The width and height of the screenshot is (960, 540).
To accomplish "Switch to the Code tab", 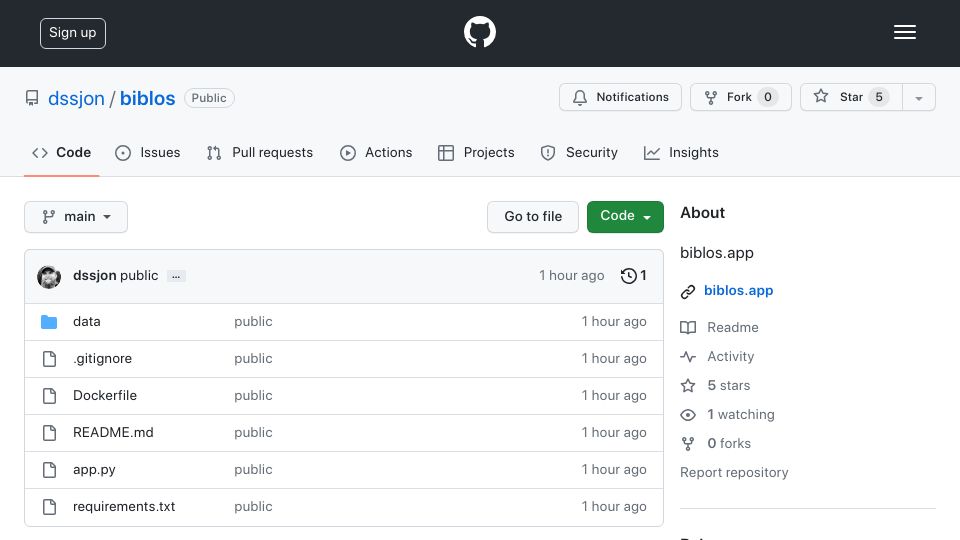I will point(61,153).
